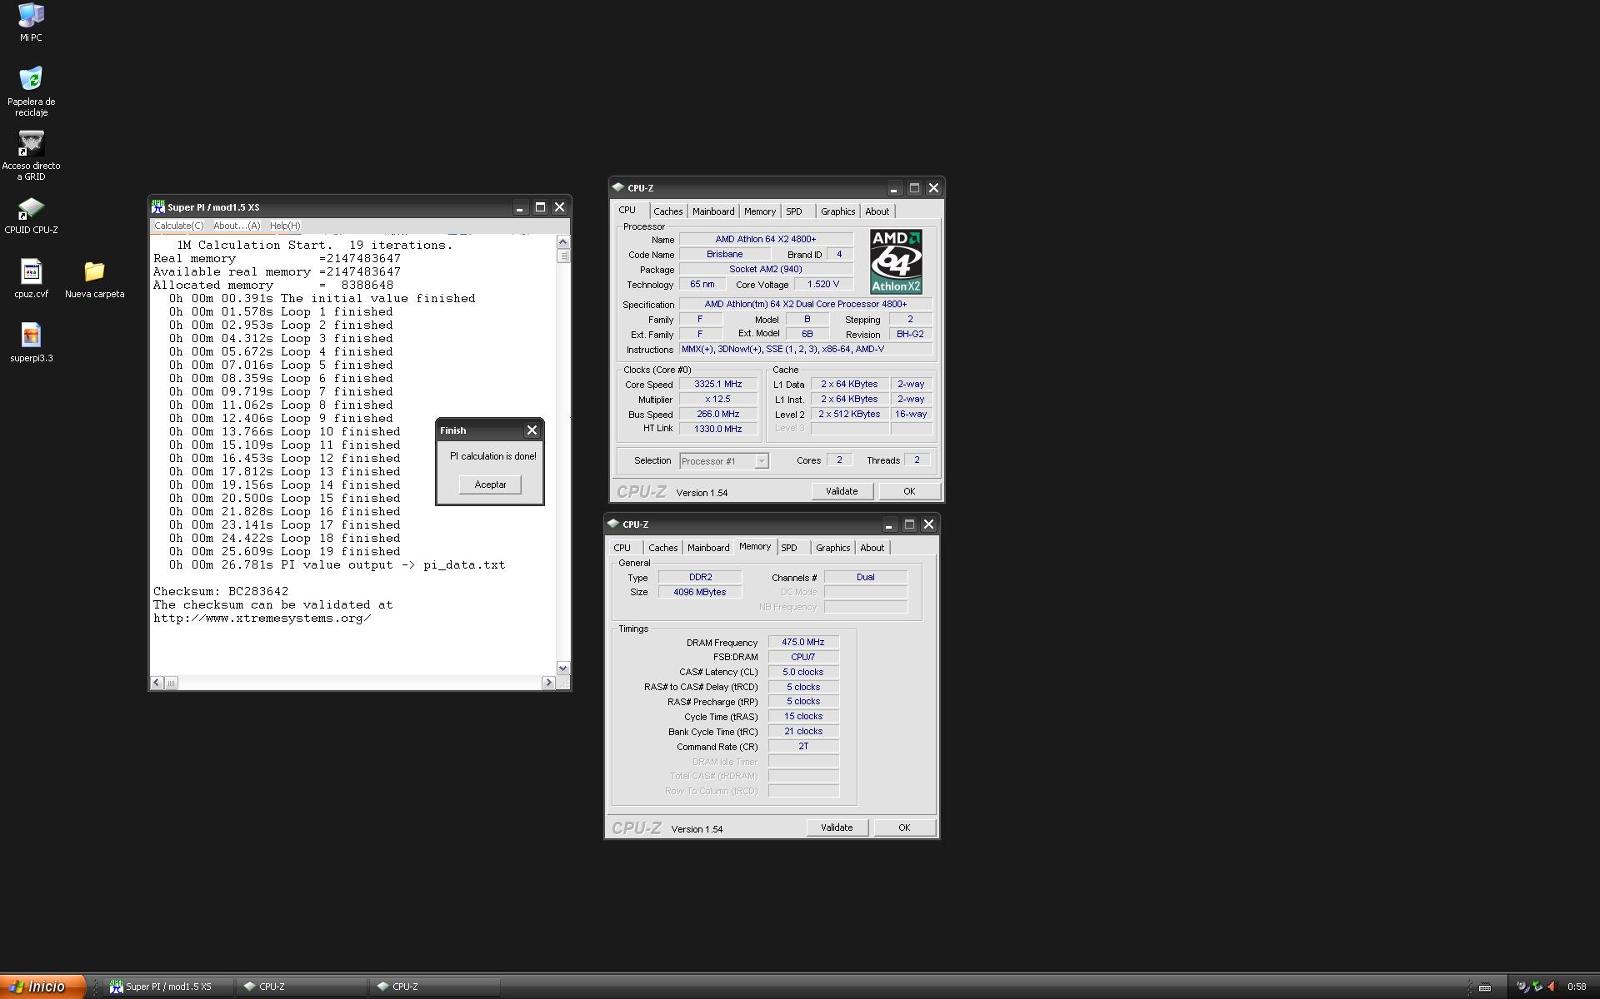Click the Command Rate 2T value
The height and width of the screenshot is (999, 1600).
coord(803,746)
